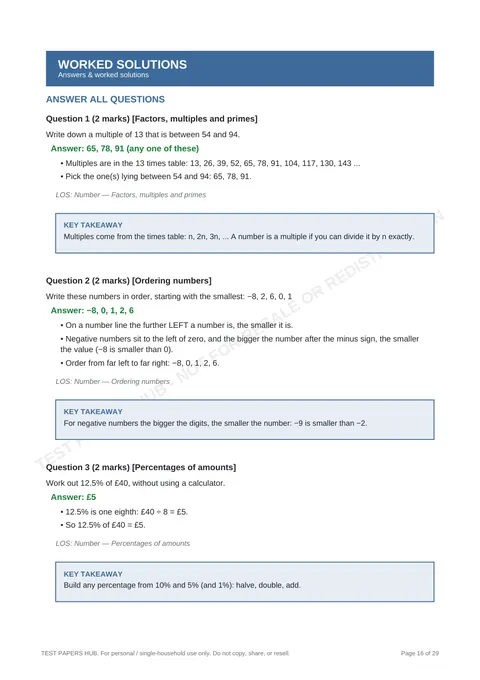Click the TEST PAPERS HUB footer notice
Image resolution: width=480 pixels, height=680 pixels.
tap(165, 653)
